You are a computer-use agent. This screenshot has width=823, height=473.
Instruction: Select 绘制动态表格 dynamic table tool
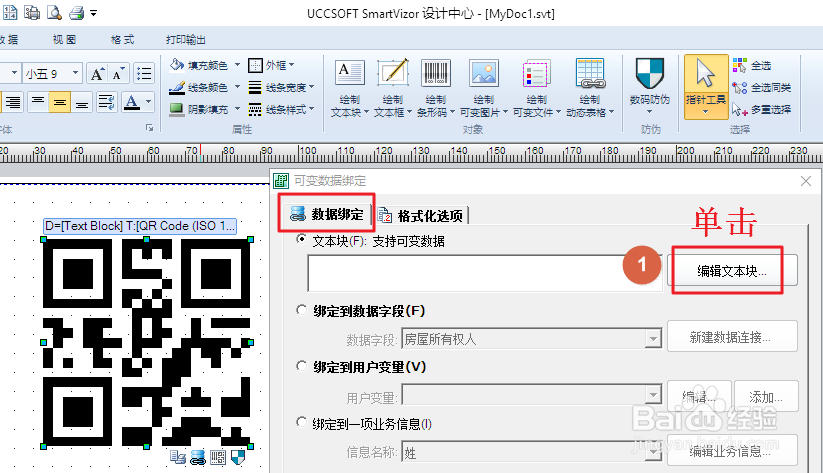tap(590, 88)
